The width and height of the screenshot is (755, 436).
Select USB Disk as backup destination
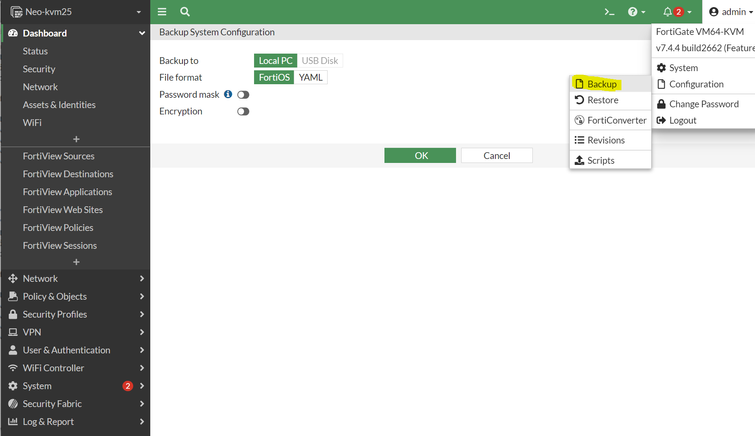point(320,61)
